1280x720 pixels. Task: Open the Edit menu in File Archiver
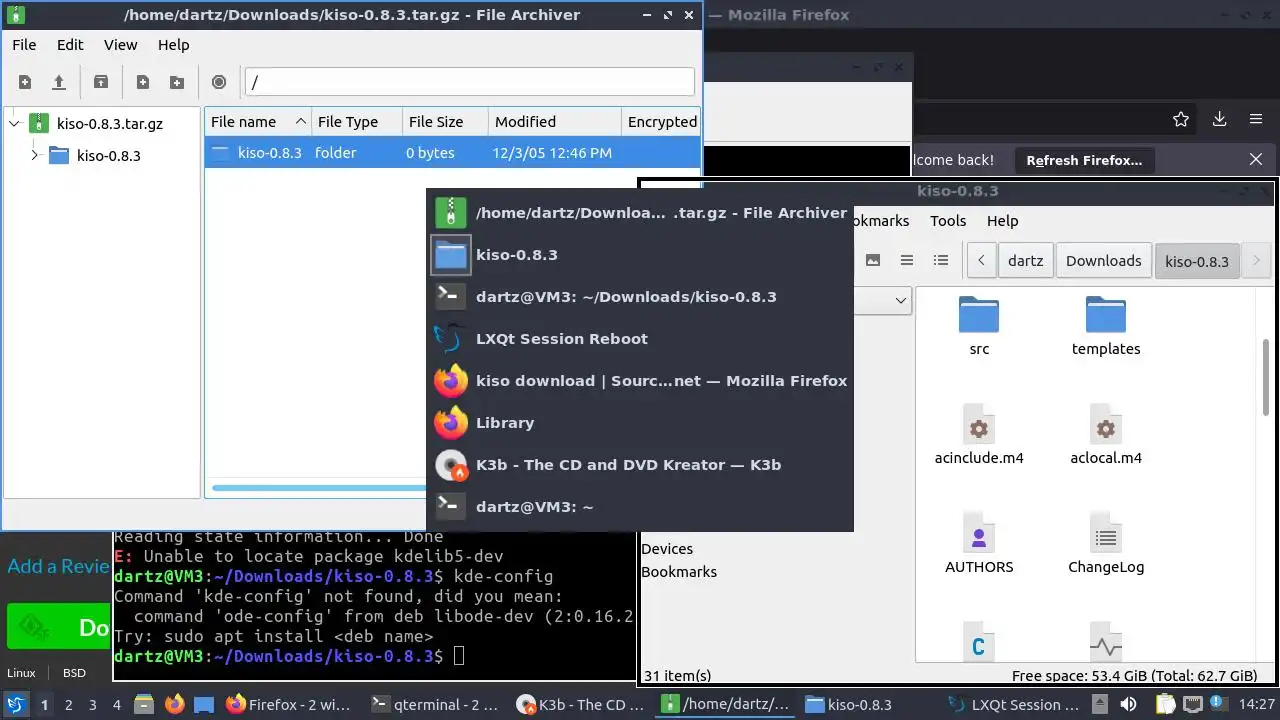click(x=70, y=45)
